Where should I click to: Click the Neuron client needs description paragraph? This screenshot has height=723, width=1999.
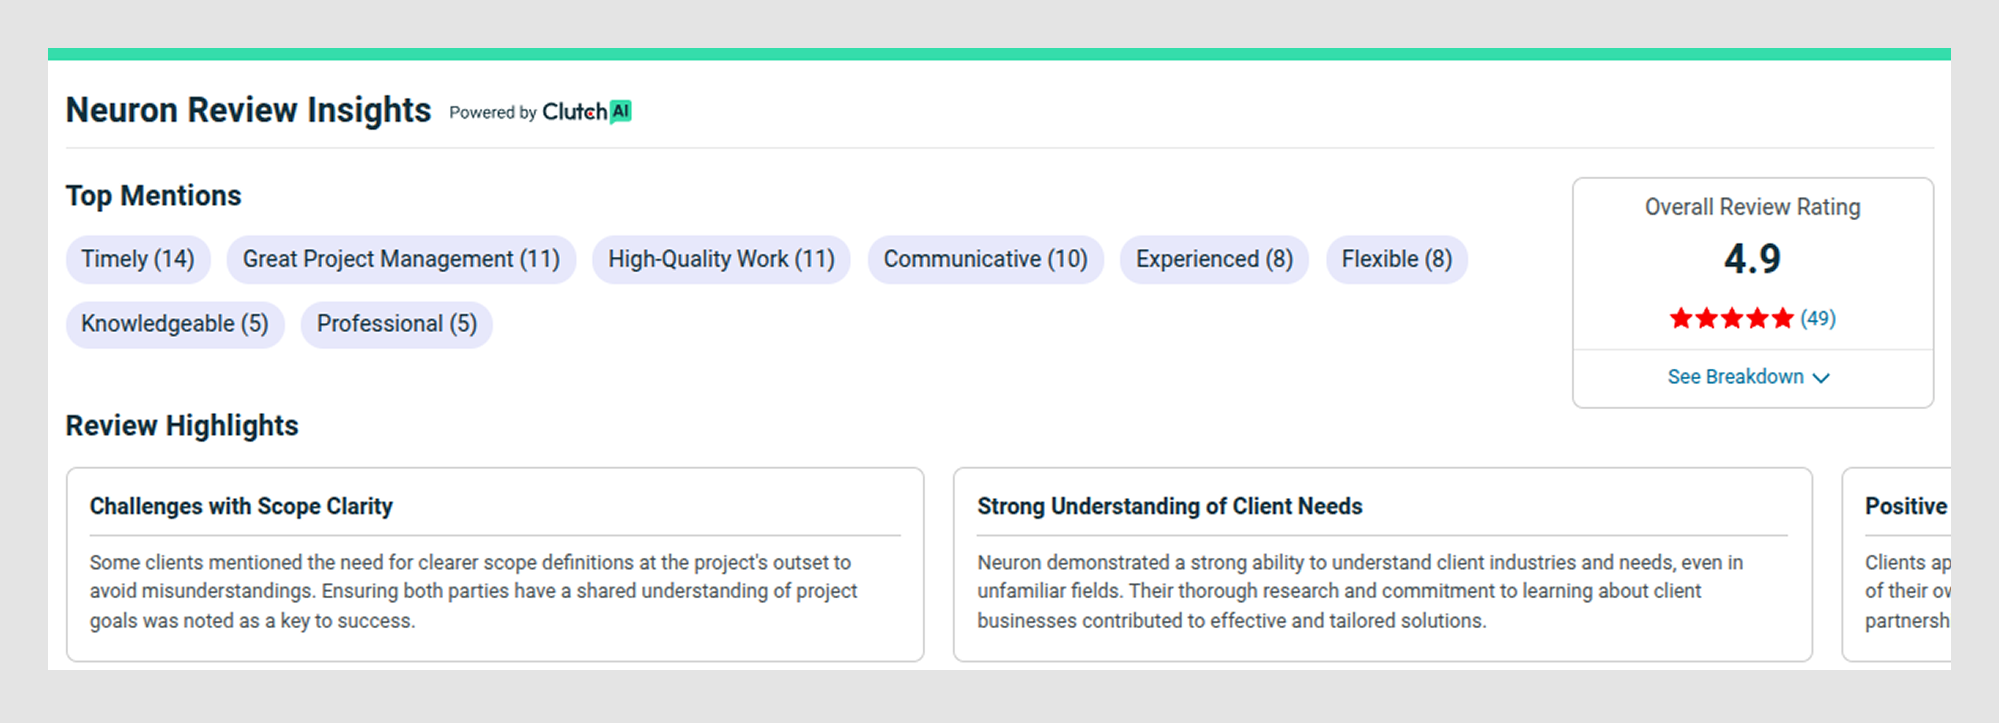(x=1360, y=592)
